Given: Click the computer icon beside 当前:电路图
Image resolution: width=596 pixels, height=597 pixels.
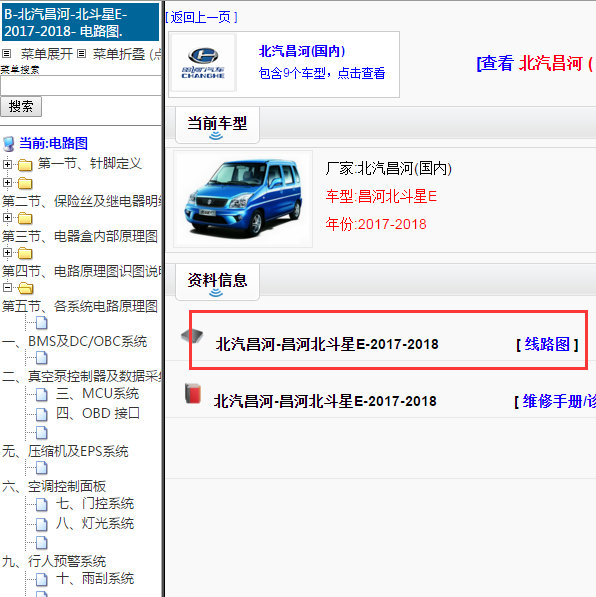Looking at the screenshot, I should tap(9, 144).
